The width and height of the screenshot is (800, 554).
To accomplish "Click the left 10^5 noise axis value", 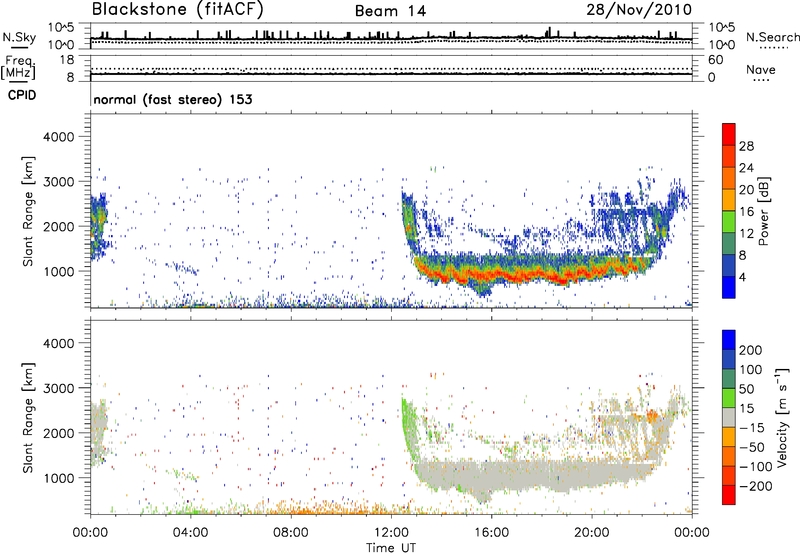I will pyautogui.click(x=61, y=28).
